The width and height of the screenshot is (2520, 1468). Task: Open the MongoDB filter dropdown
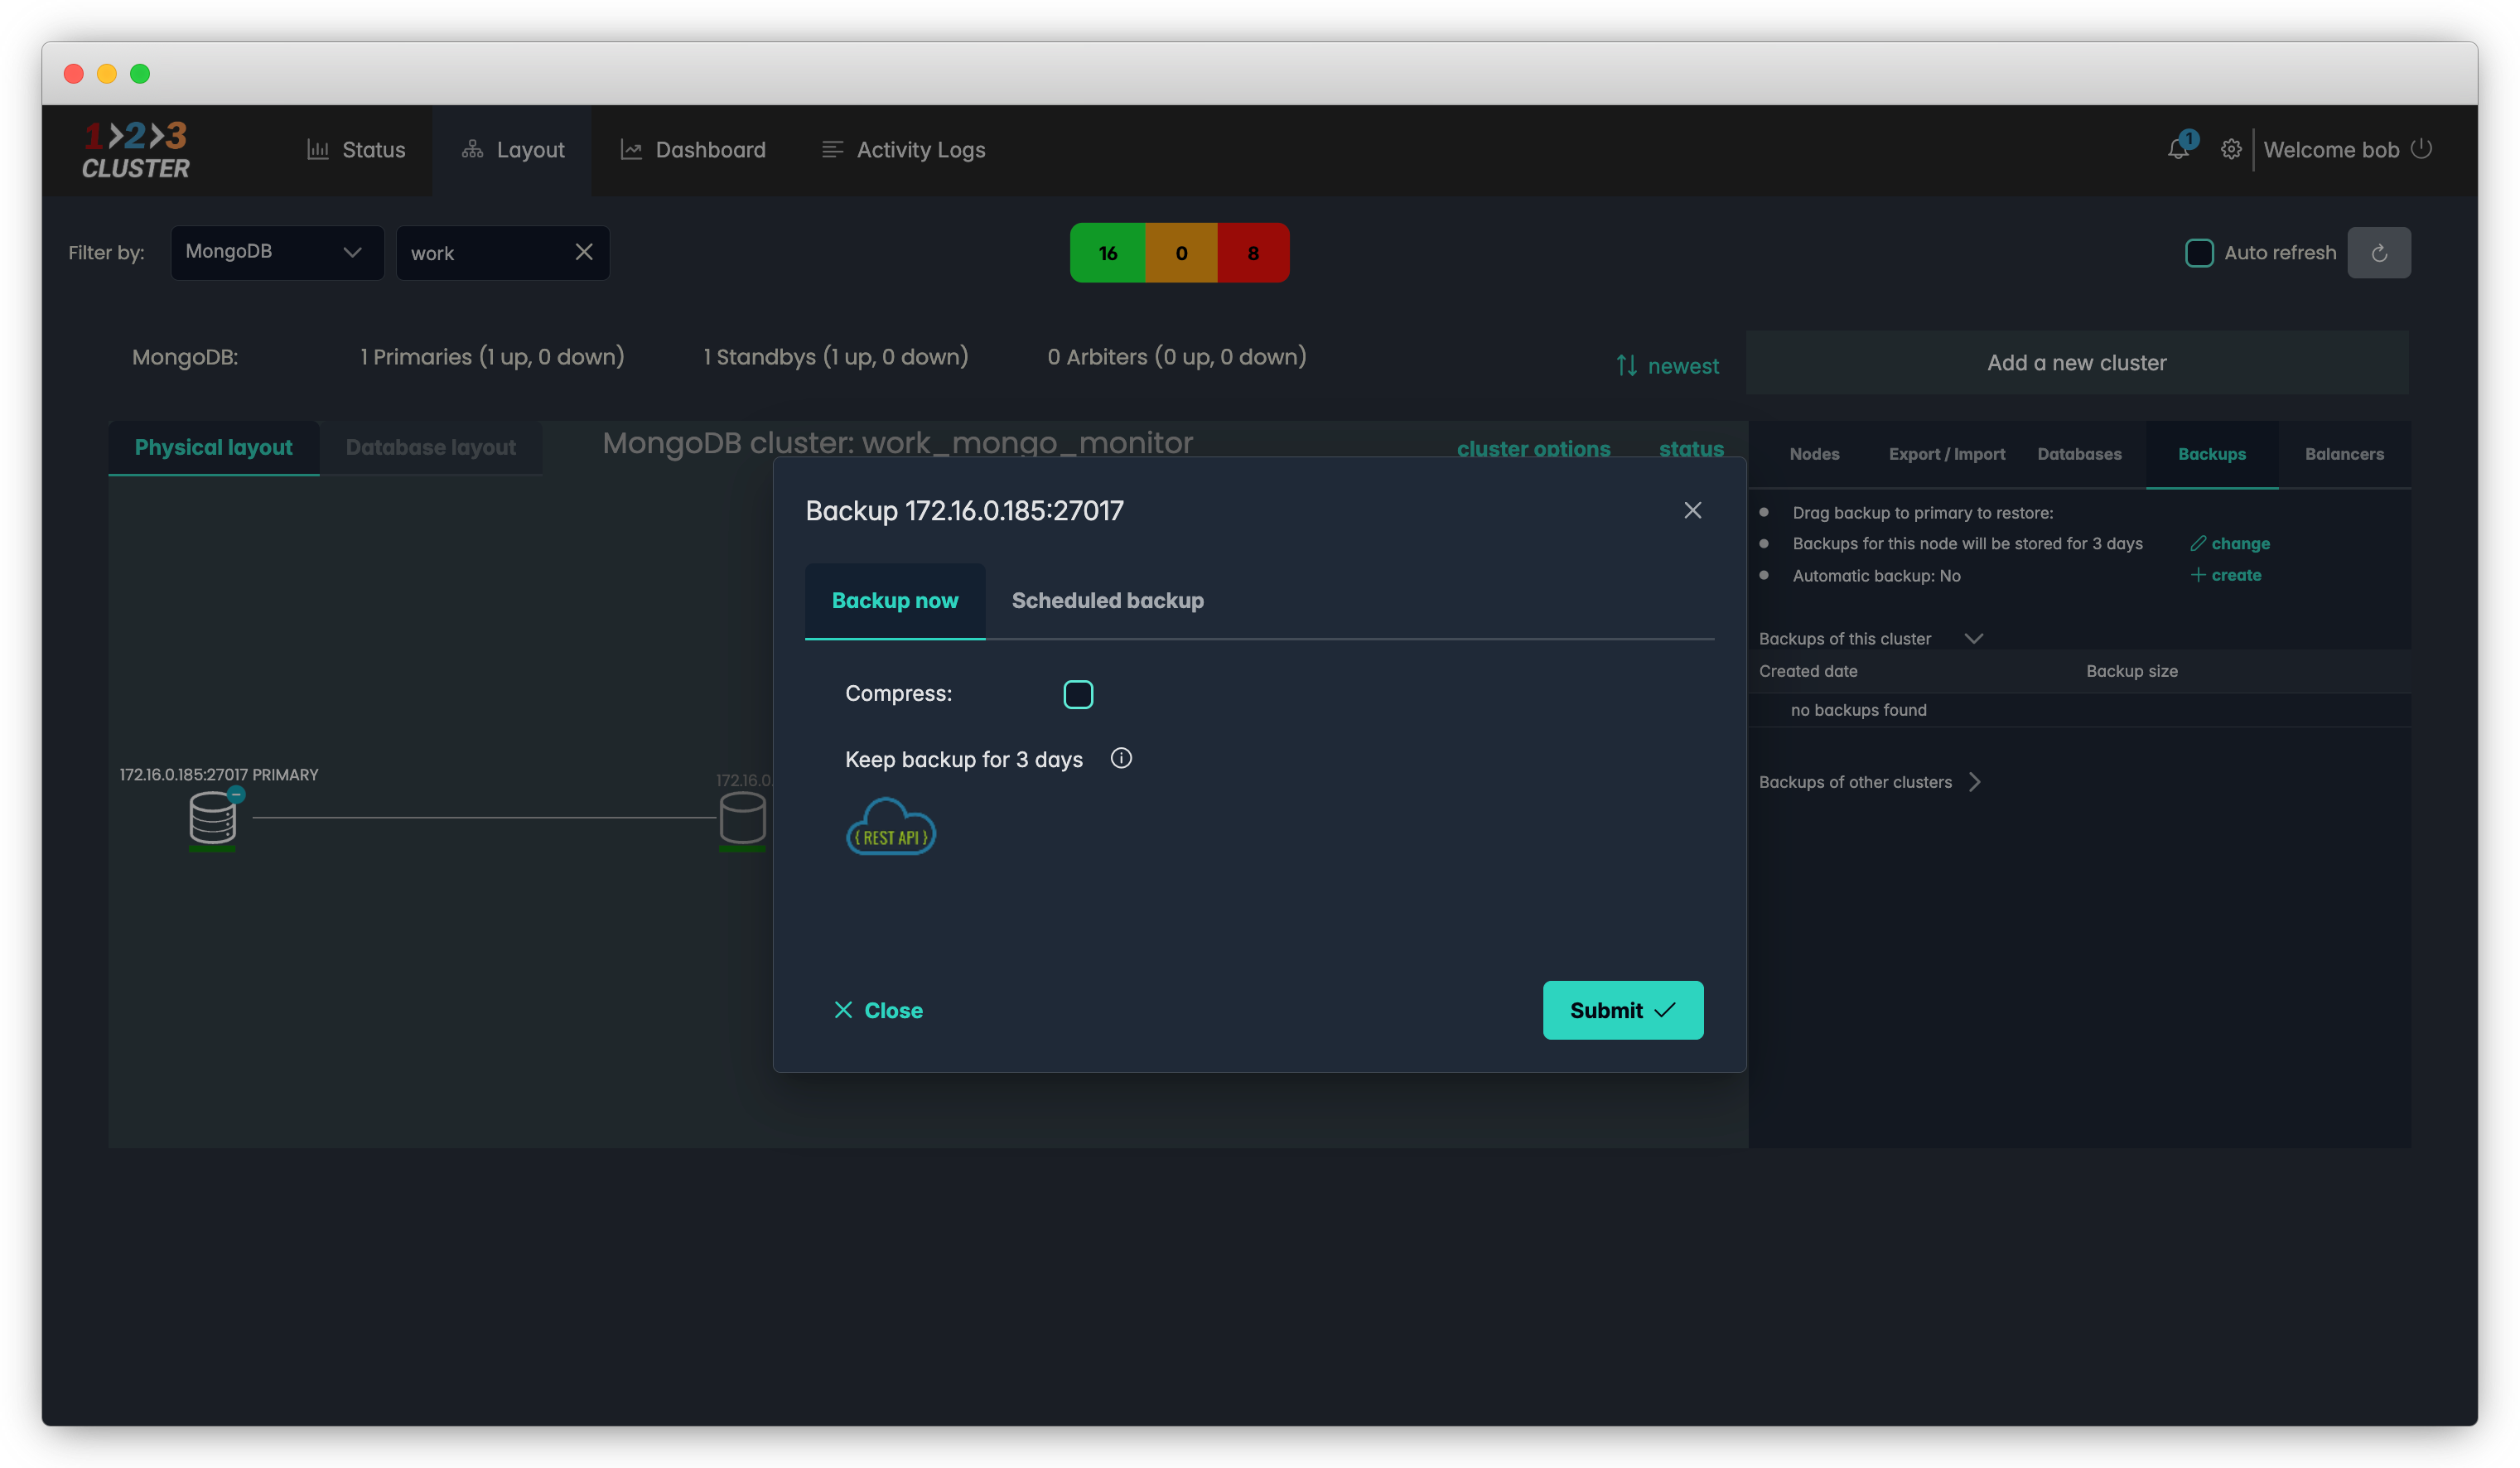276,252
